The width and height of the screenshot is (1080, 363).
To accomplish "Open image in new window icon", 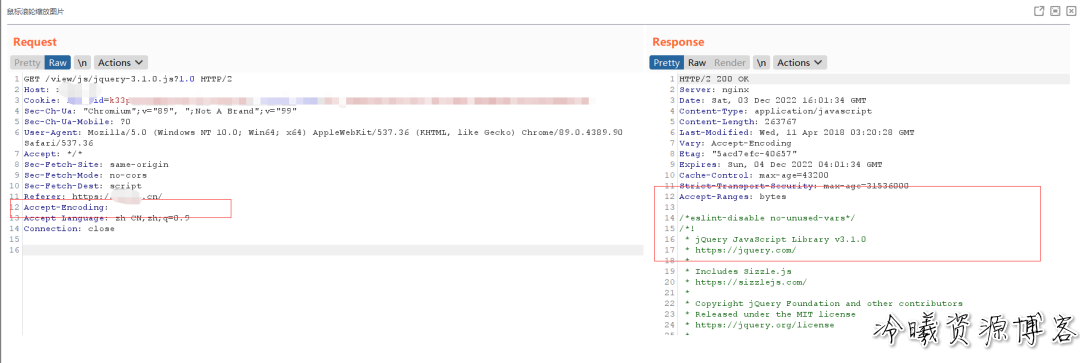I will (1039, 11).
